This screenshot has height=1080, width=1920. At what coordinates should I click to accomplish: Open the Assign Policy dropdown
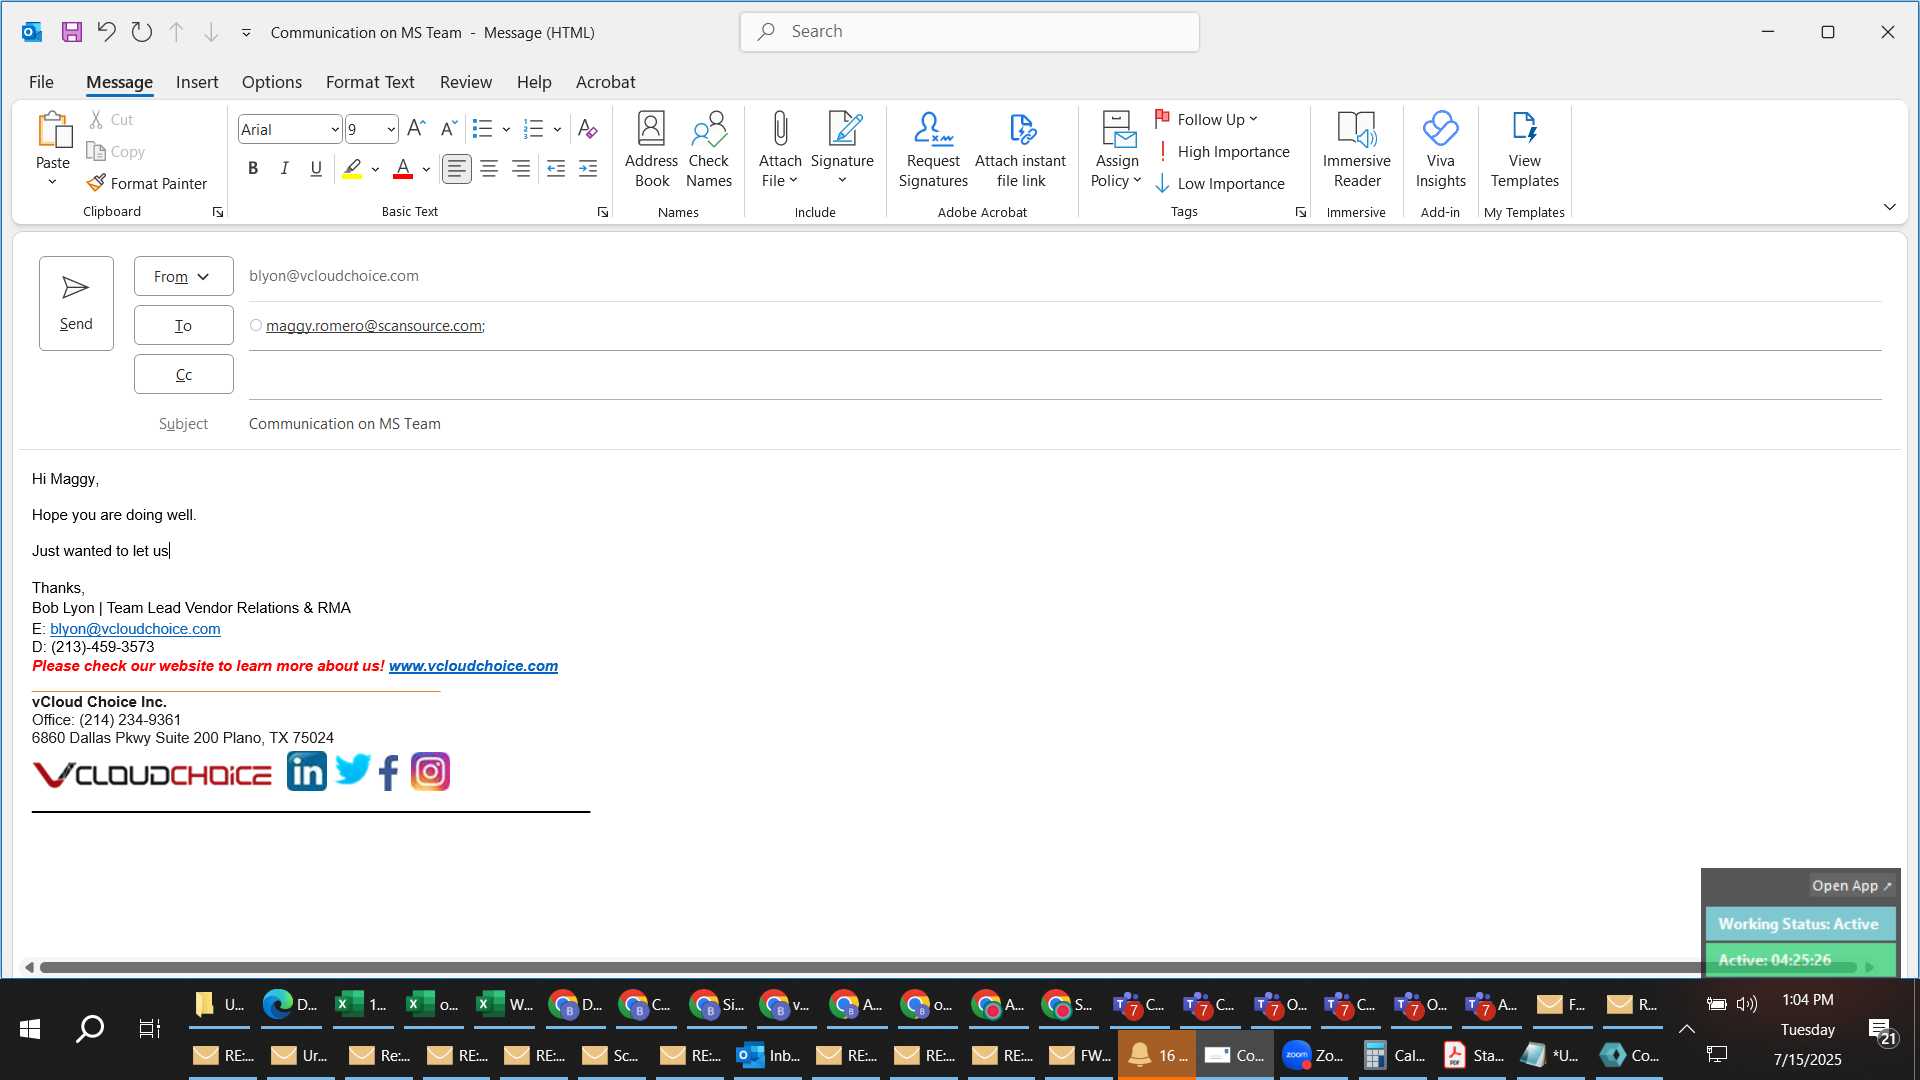click(x=1116, y=150)
